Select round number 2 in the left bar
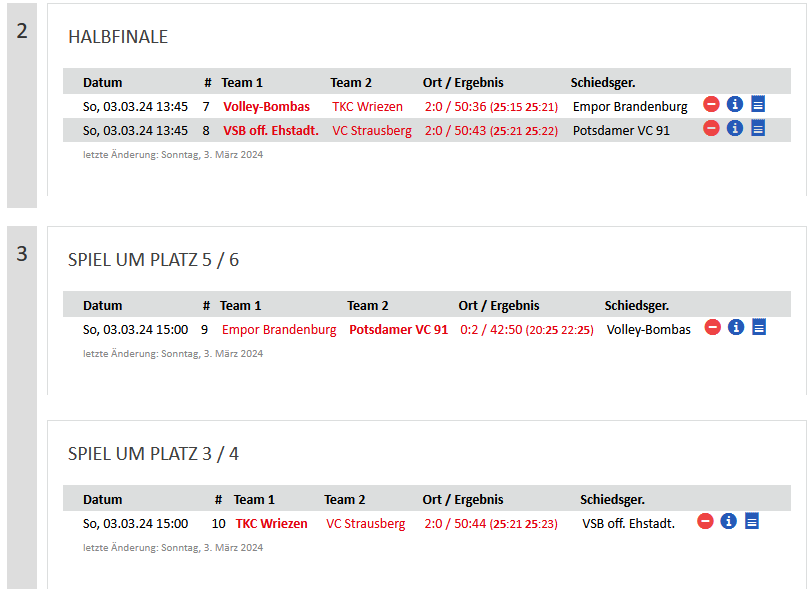Viewport: 812px width, 589px height. coord(22,31)
